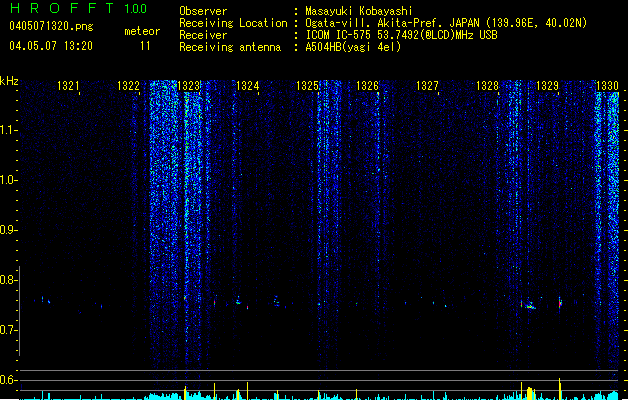Click the 1325 time marker
The height and width of the screenshot is (400, 629).
(307, 86)
